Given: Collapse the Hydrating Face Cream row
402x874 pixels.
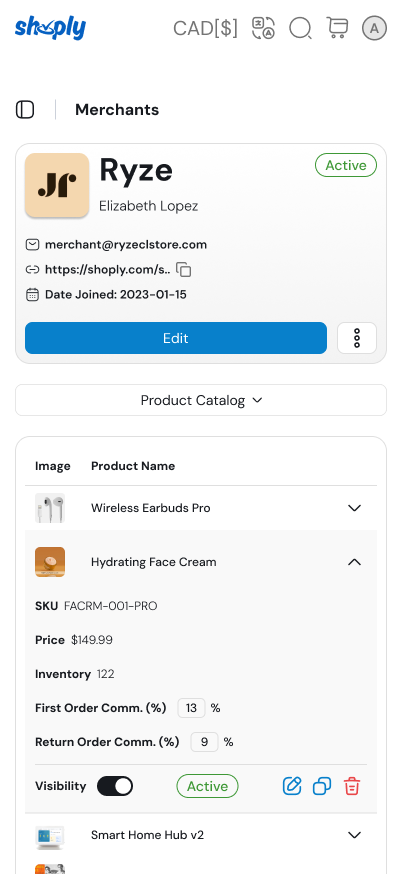Looking at the screenshot, I should 355,562.
